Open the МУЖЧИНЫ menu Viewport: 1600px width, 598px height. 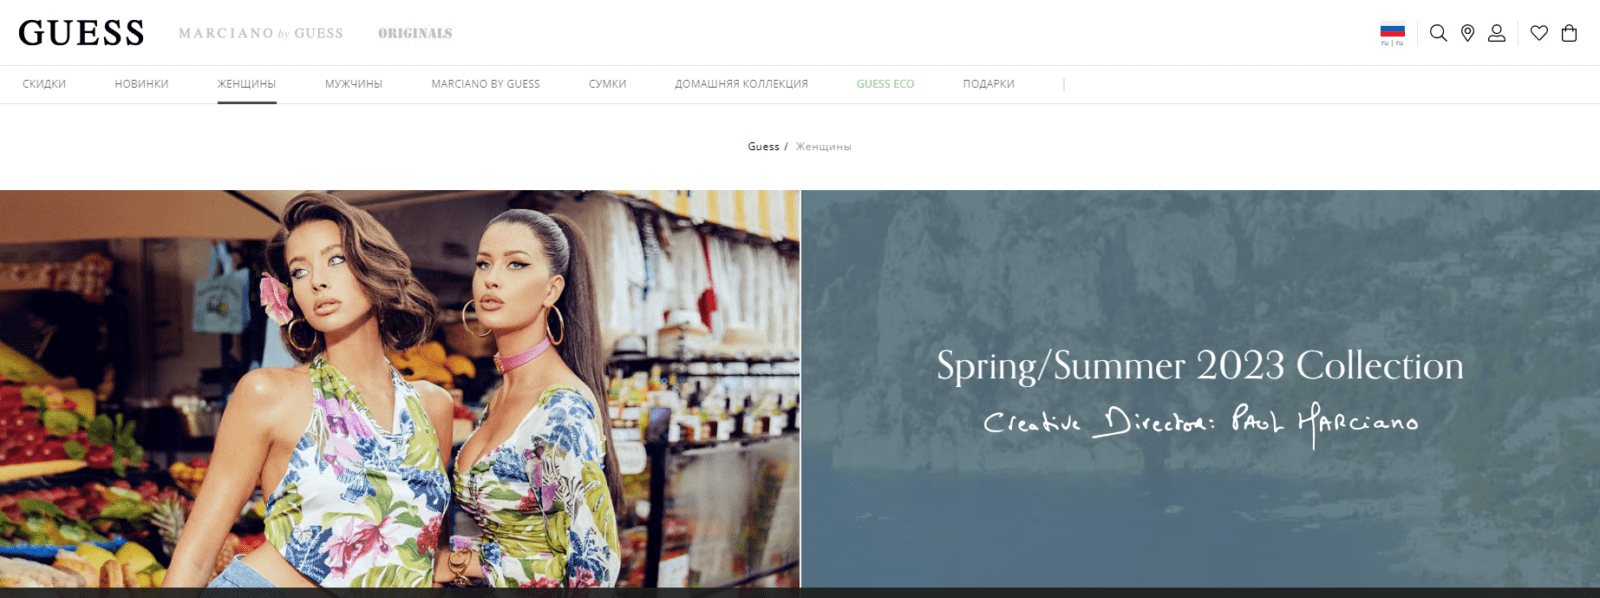tap(353, 84)
